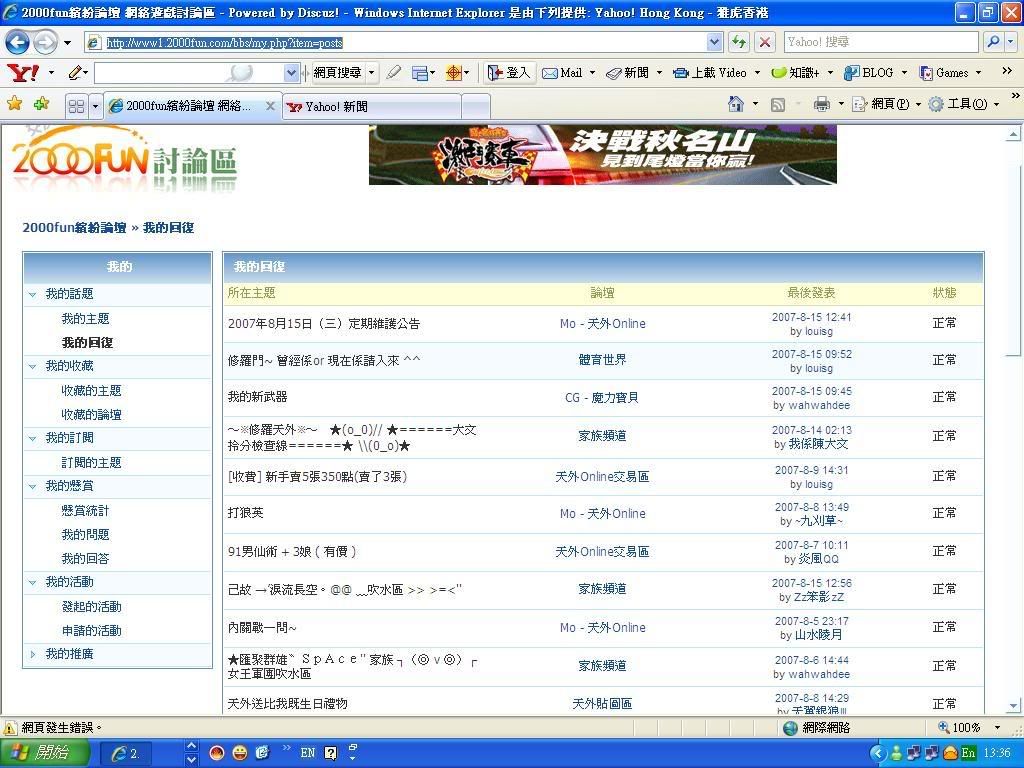
Task: Click the IE Back navigation button
Action: [17, 42]
